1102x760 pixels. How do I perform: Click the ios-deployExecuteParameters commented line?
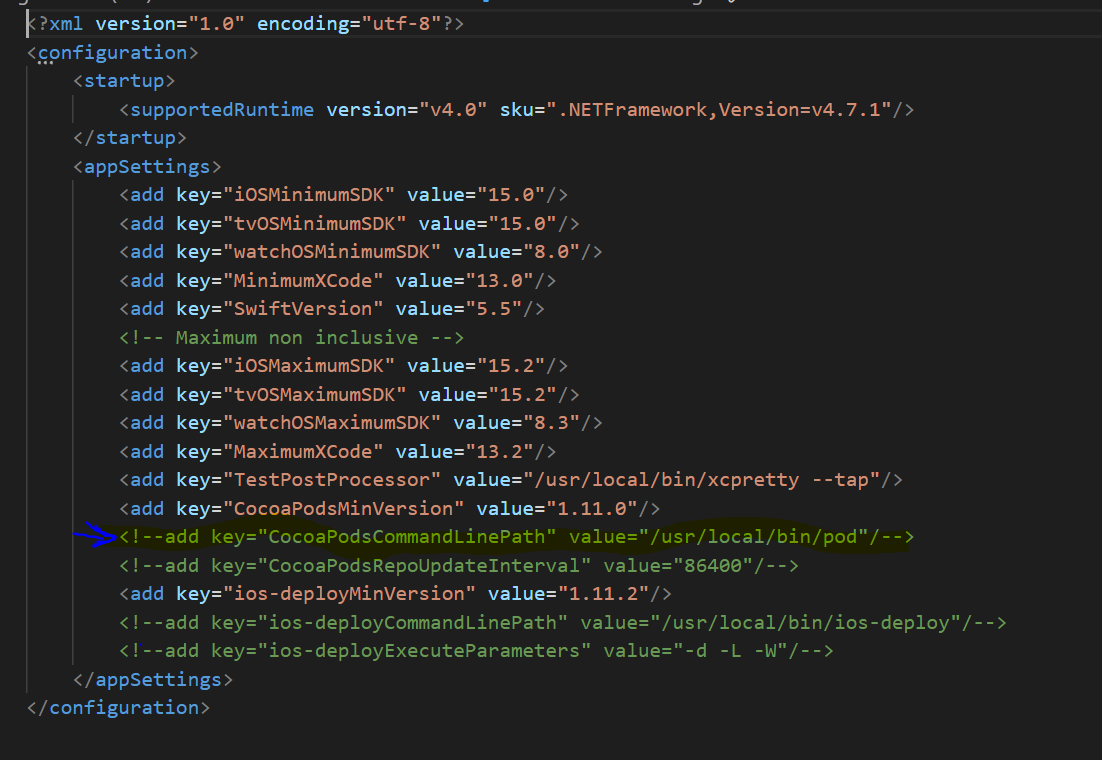click(x=476, y=651)
